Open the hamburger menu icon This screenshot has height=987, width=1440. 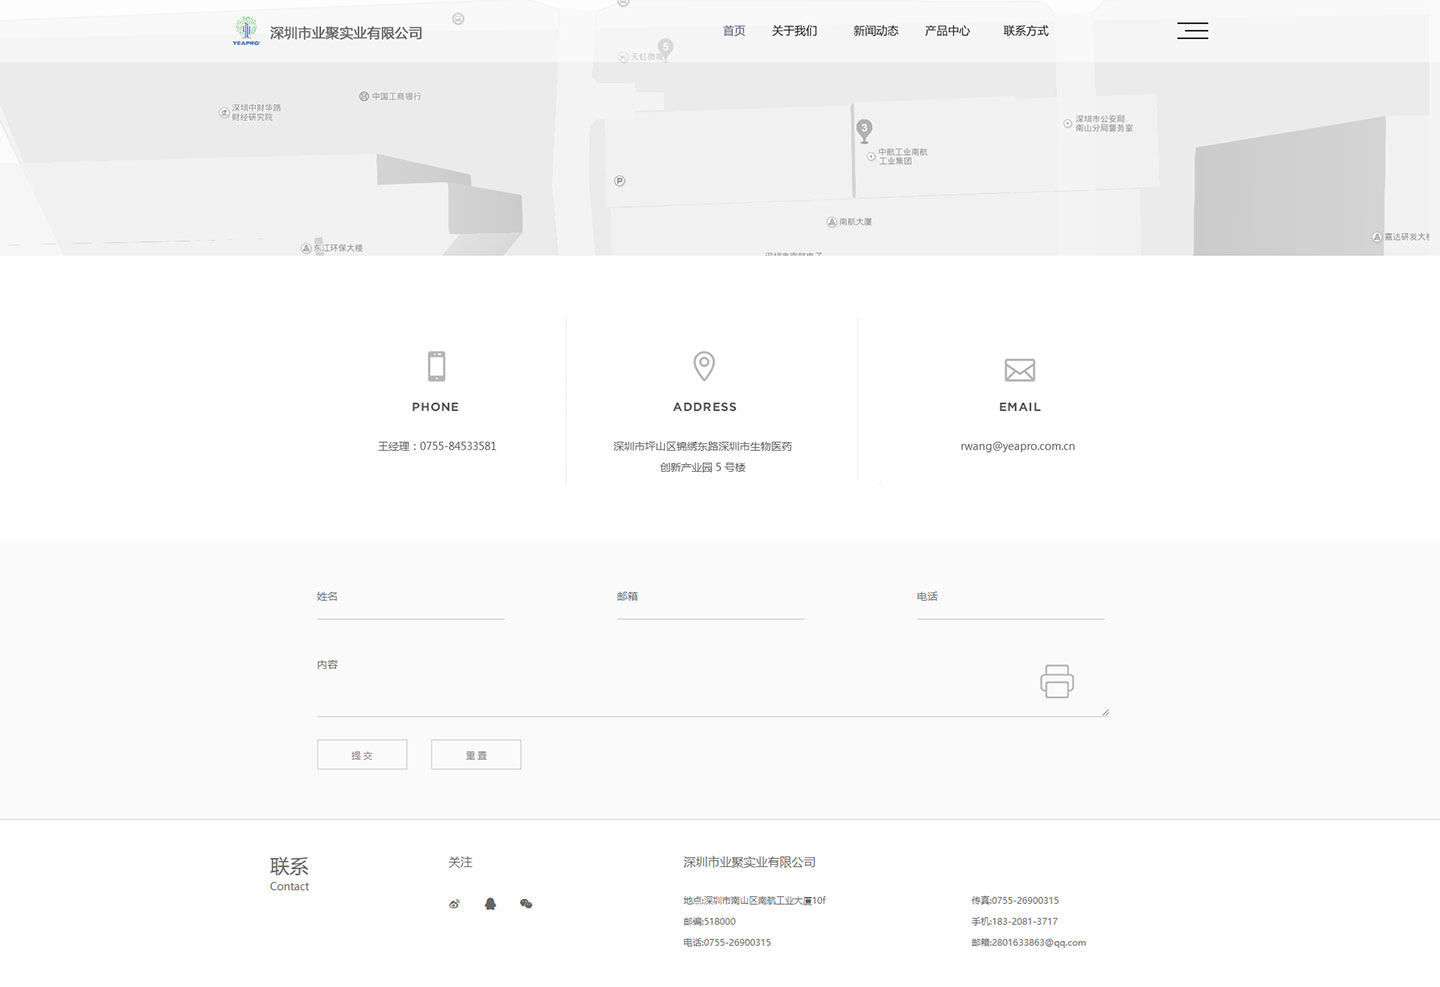pyautogui.click(x=1192, y=31)
